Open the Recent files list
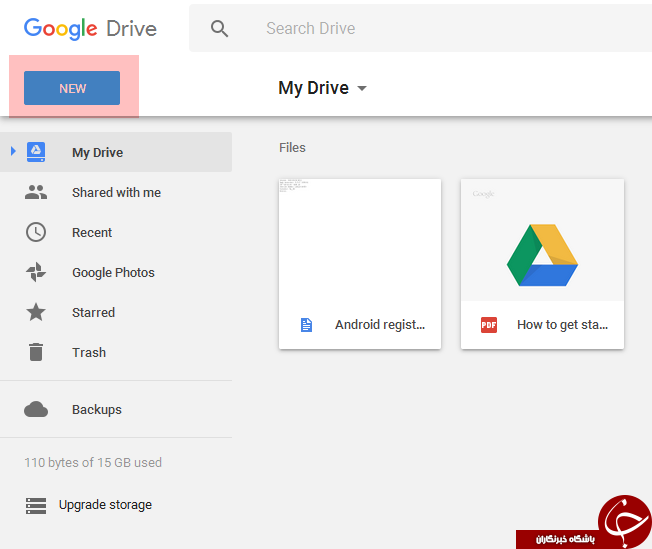This screenshot has height=549, width=652. (92, 232)
